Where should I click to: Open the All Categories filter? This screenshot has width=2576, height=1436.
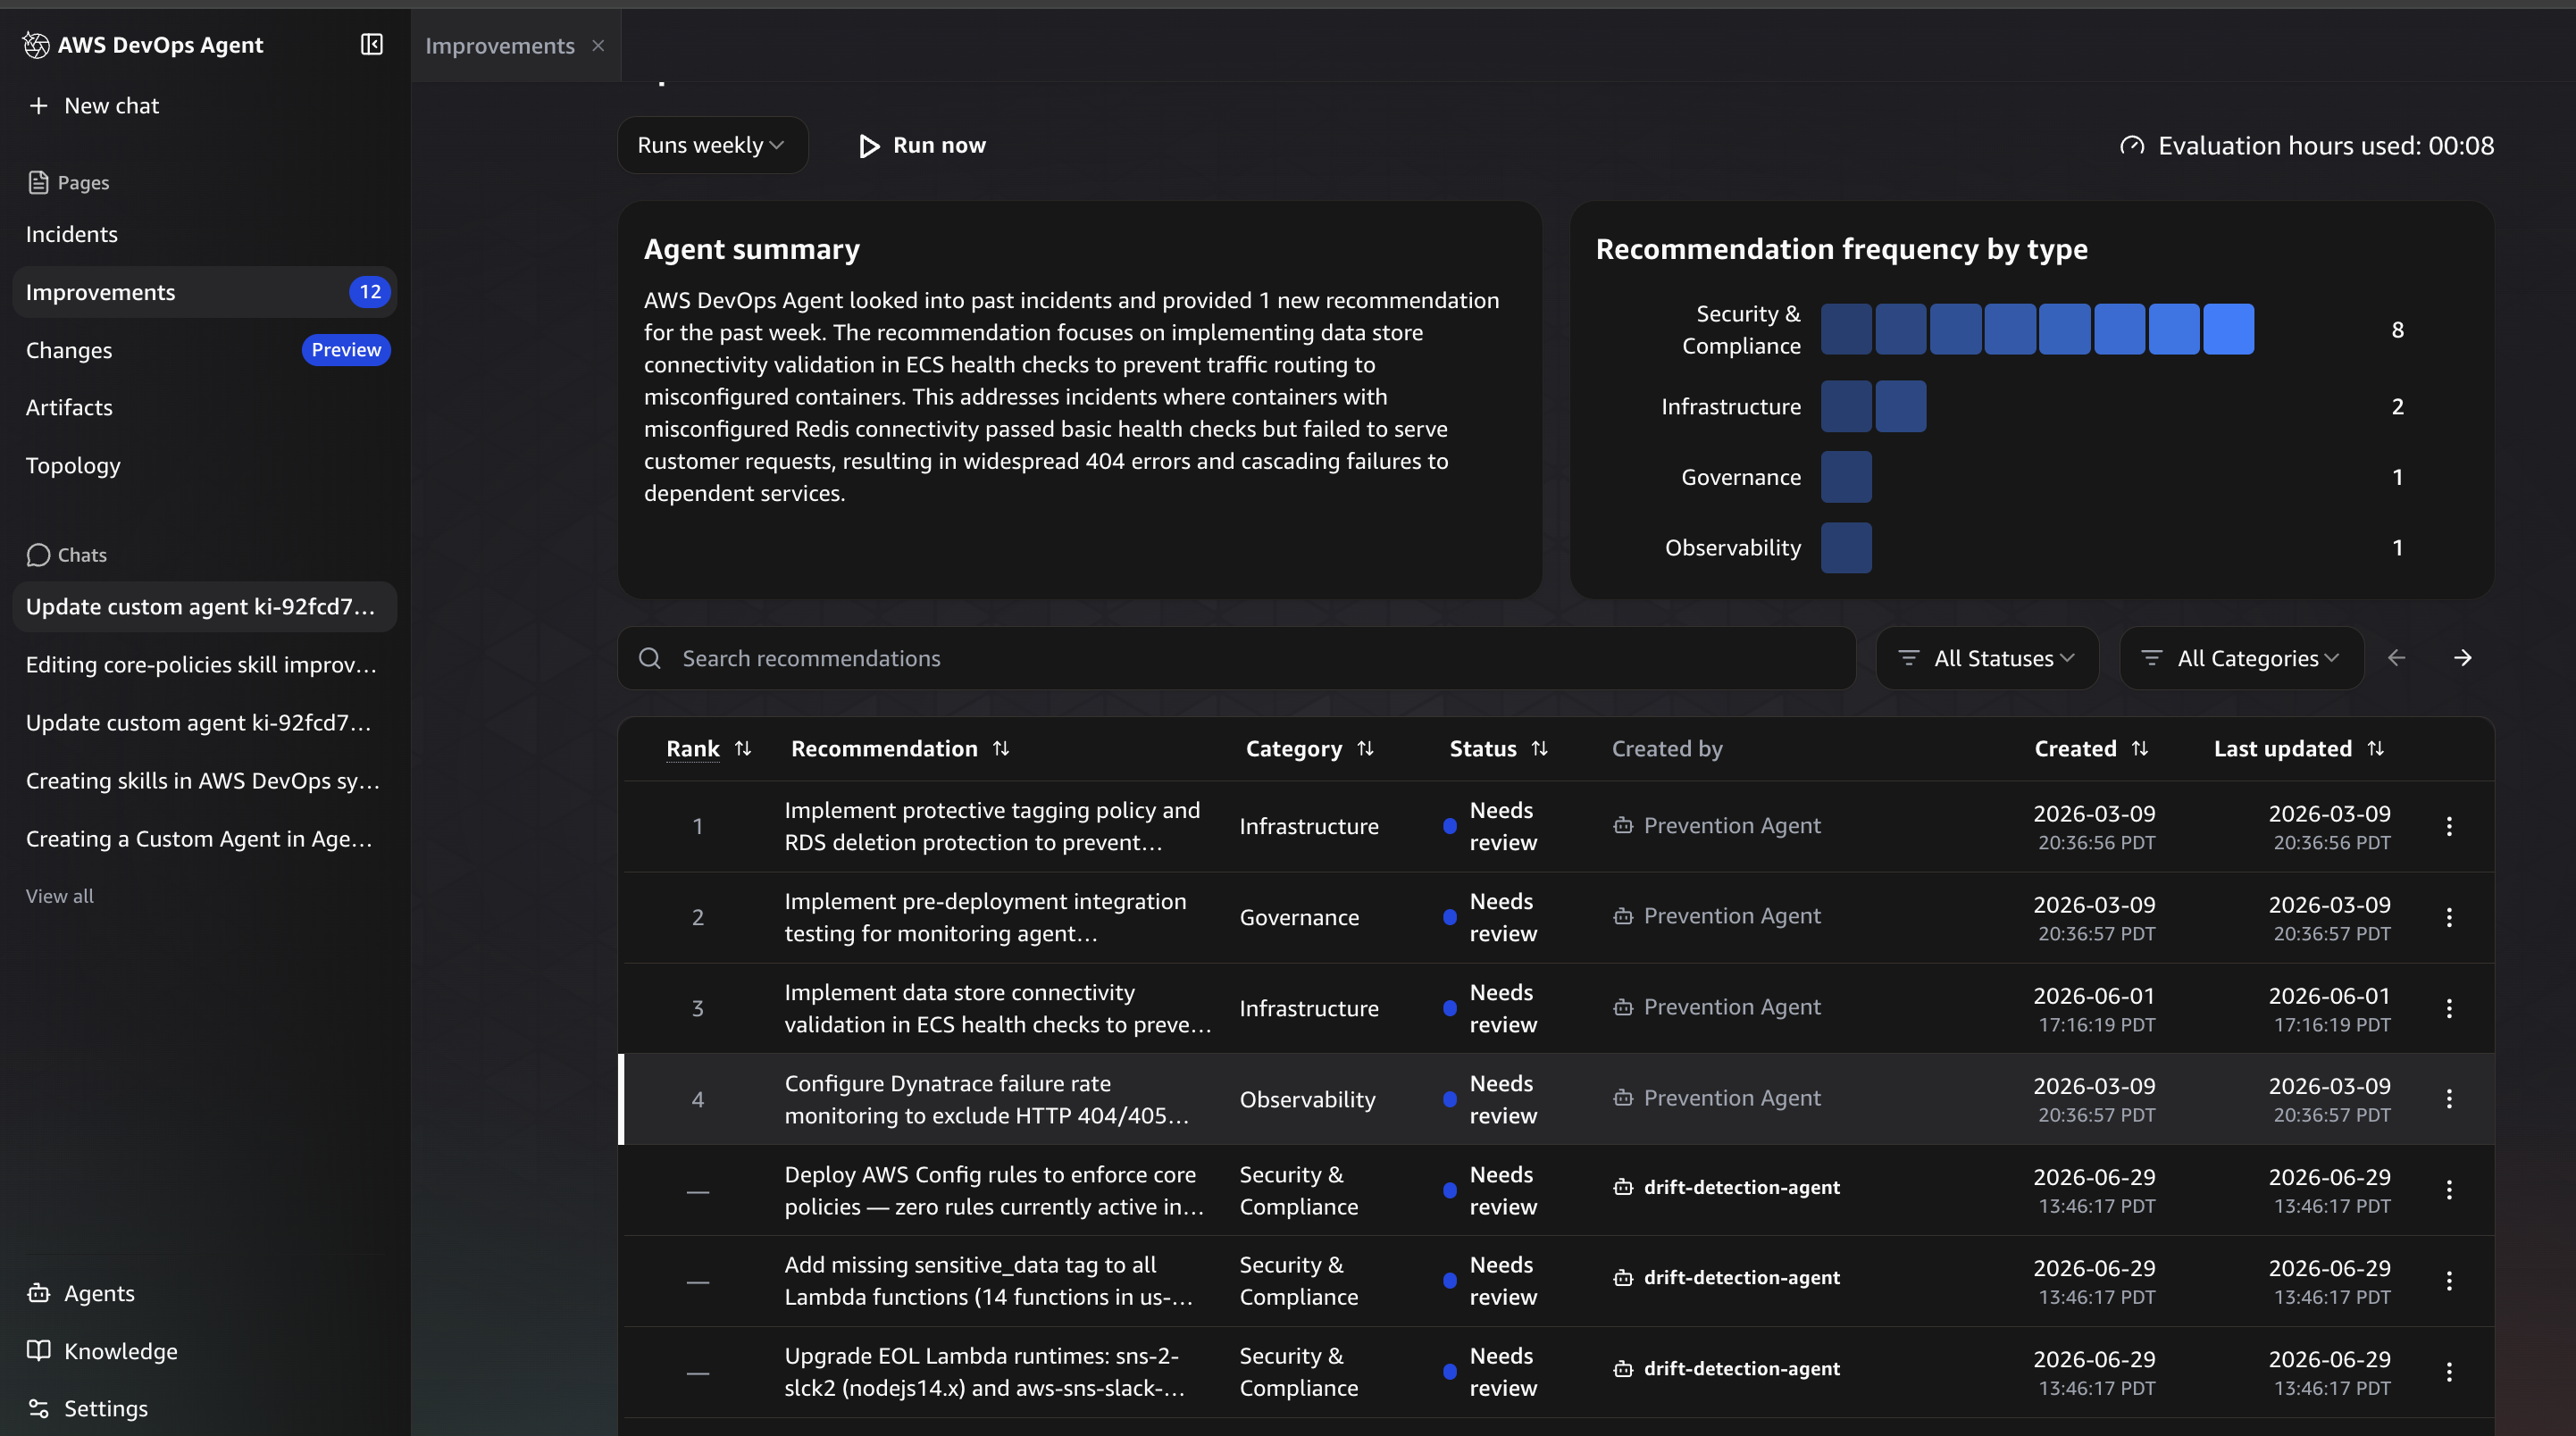[2241, 658]
